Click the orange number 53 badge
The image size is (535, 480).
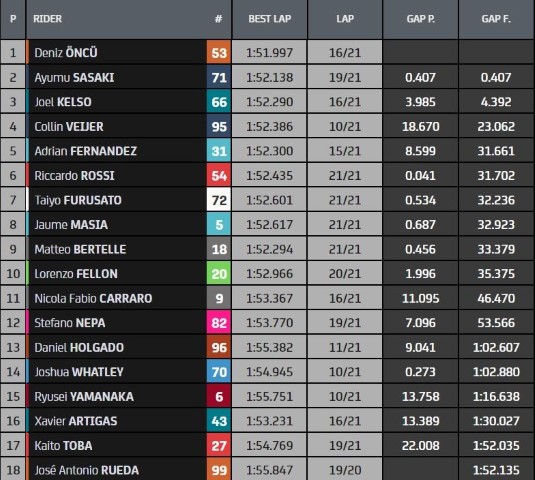click(x=219, y=53)
